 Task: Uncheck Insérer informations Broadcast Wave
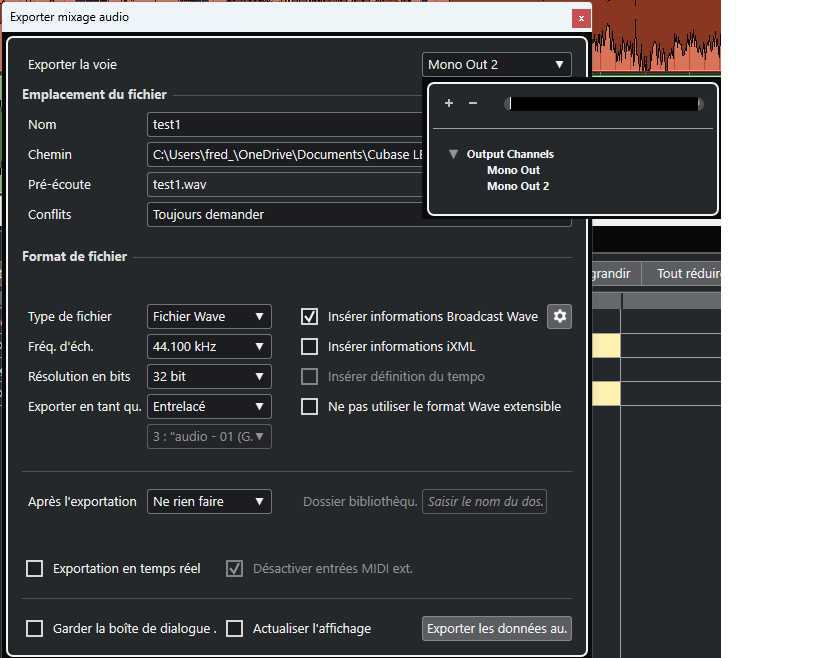pyautogui.click(x=310, y=317)
